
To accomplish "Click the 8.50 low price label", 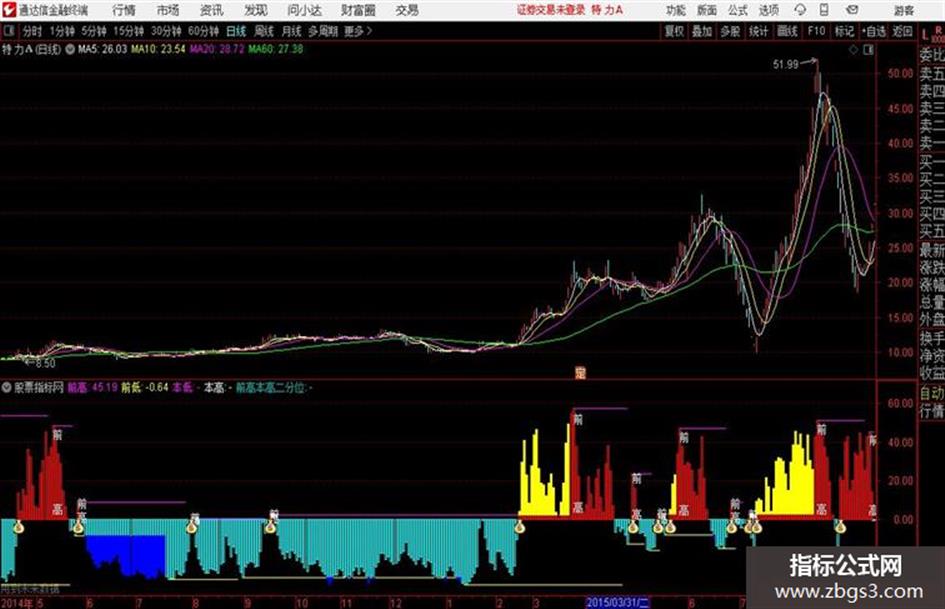I will click(x=45, y=364).
